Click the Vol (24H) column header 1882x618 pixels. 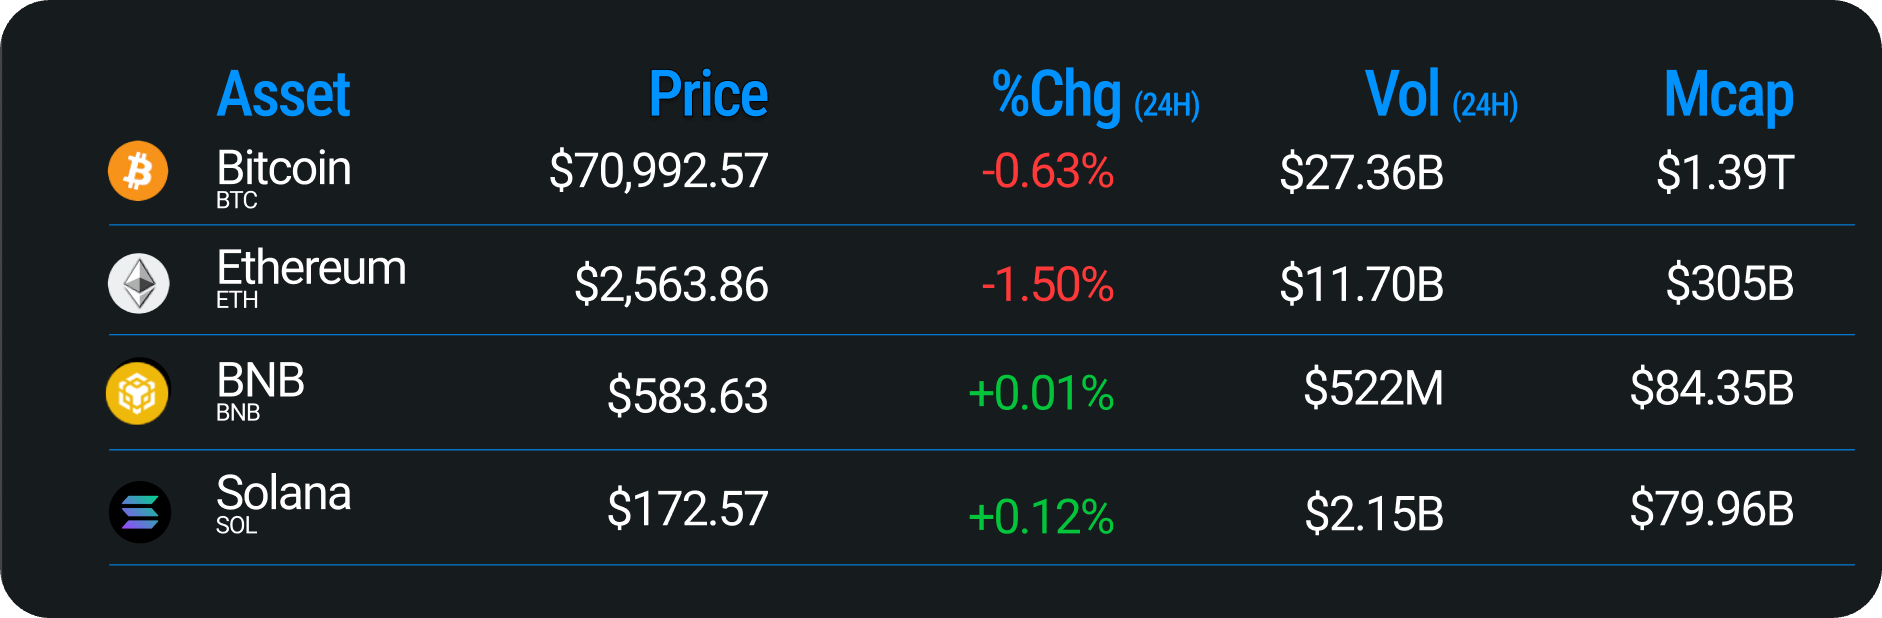click(x=1441, y=97)
